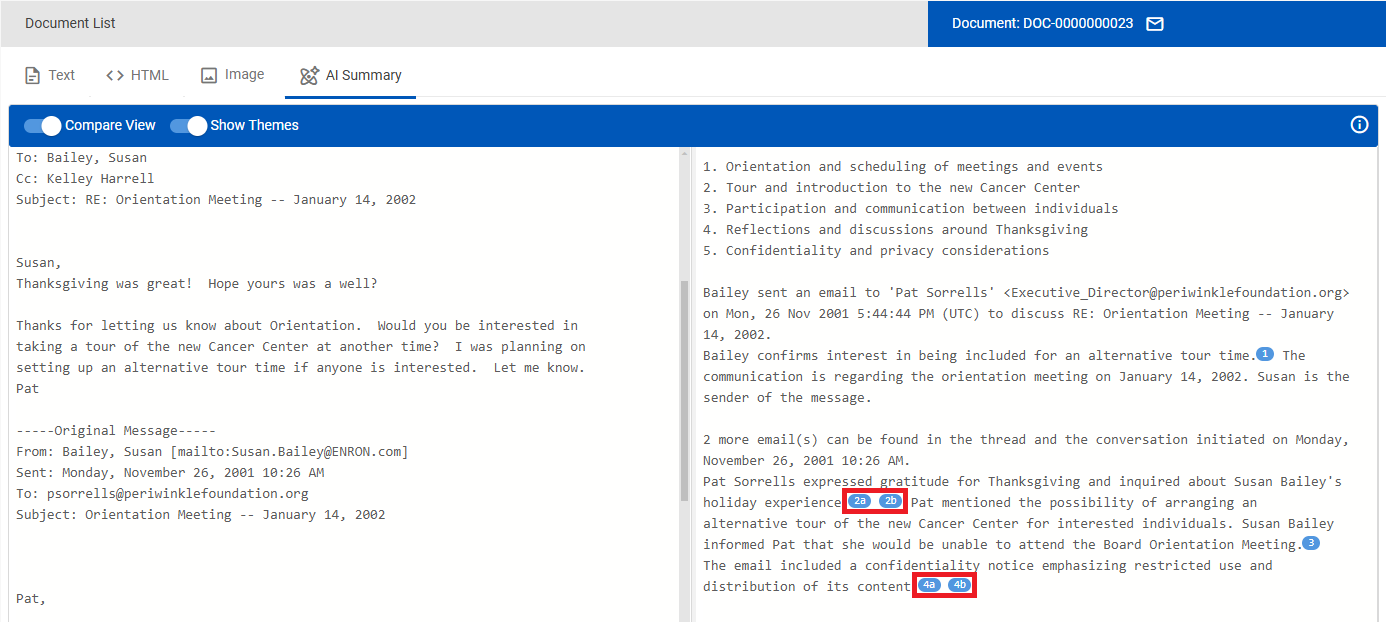The height and width of the screenshot is (622, 1386).
Task: Click citation badge 3 in the summary
Action: pos(1311,544)
